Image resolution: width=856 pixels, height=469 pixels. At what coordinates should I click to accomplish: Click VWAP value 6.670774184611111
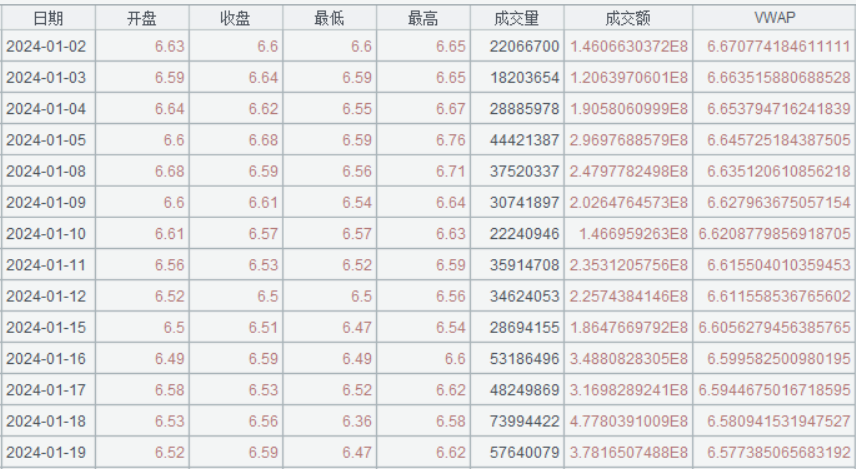(x=779, y=46)
